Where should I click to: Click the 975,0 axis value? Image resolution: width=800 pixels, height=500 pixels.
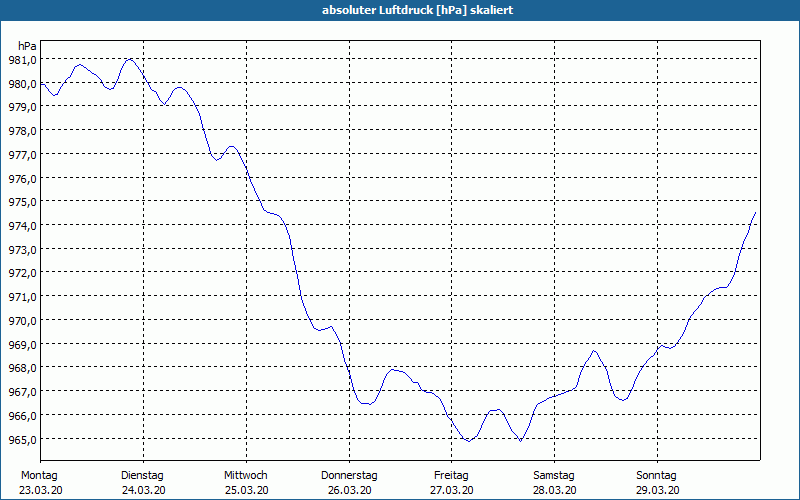click(x=22, y=202)
